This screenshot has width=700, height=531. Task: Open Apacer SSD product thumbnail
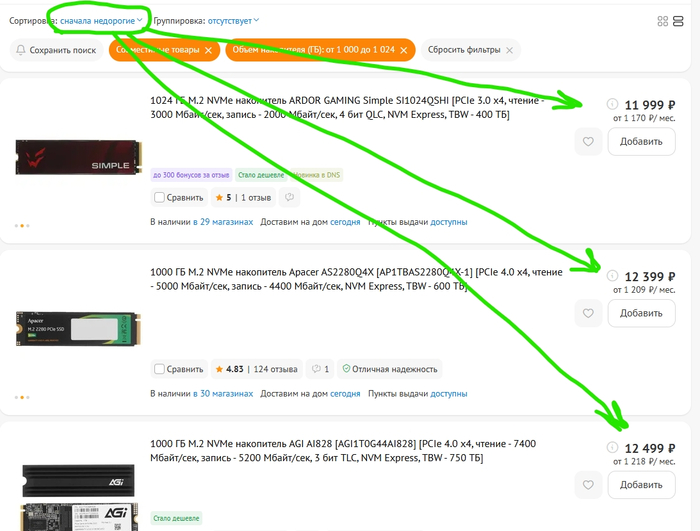(79, 329)
